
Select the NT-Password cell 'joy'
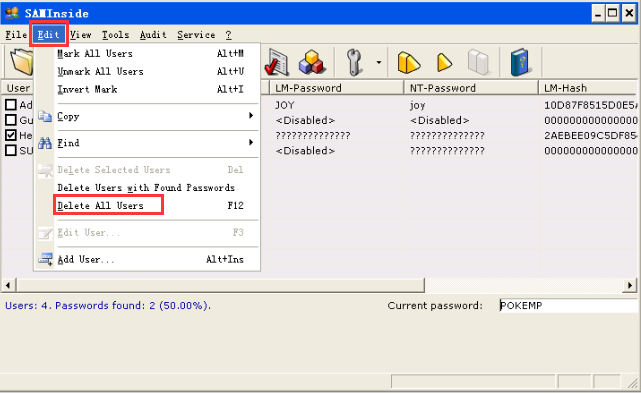(417, 105)
